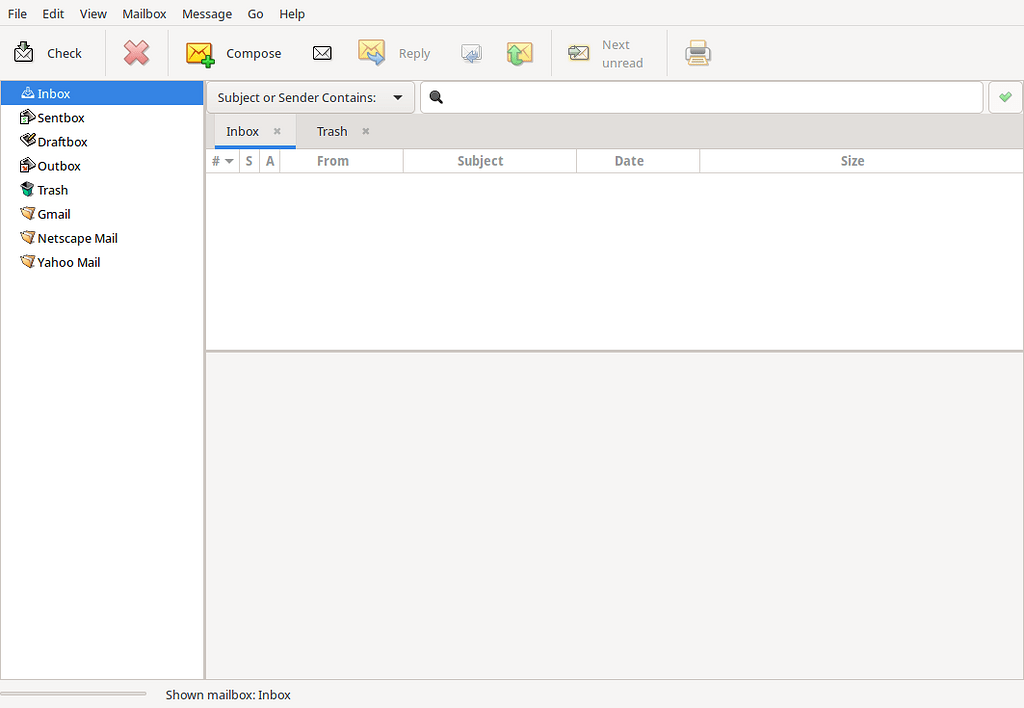Select the Draftbox folder
Screen dimensions: 1024x708
(x=60, y=141)
